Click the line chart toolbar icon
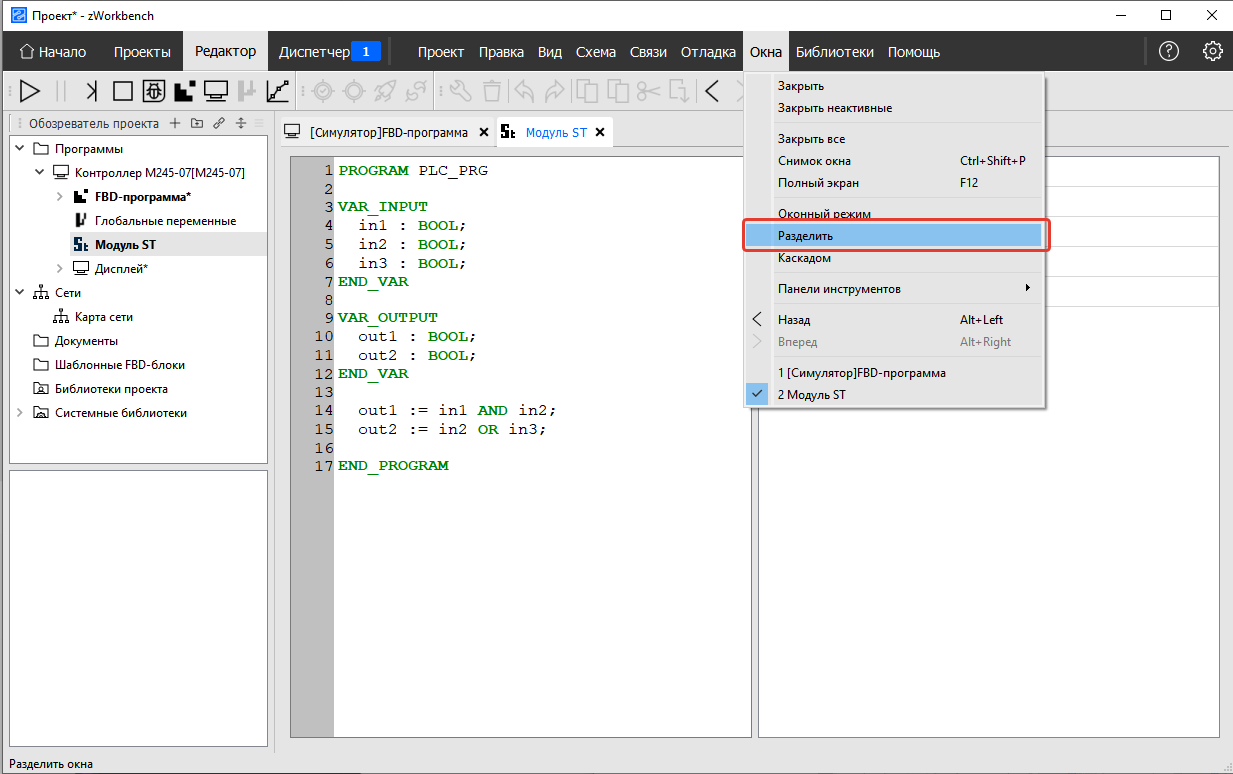The image size is (1233, 774). [x=278, y=91]
